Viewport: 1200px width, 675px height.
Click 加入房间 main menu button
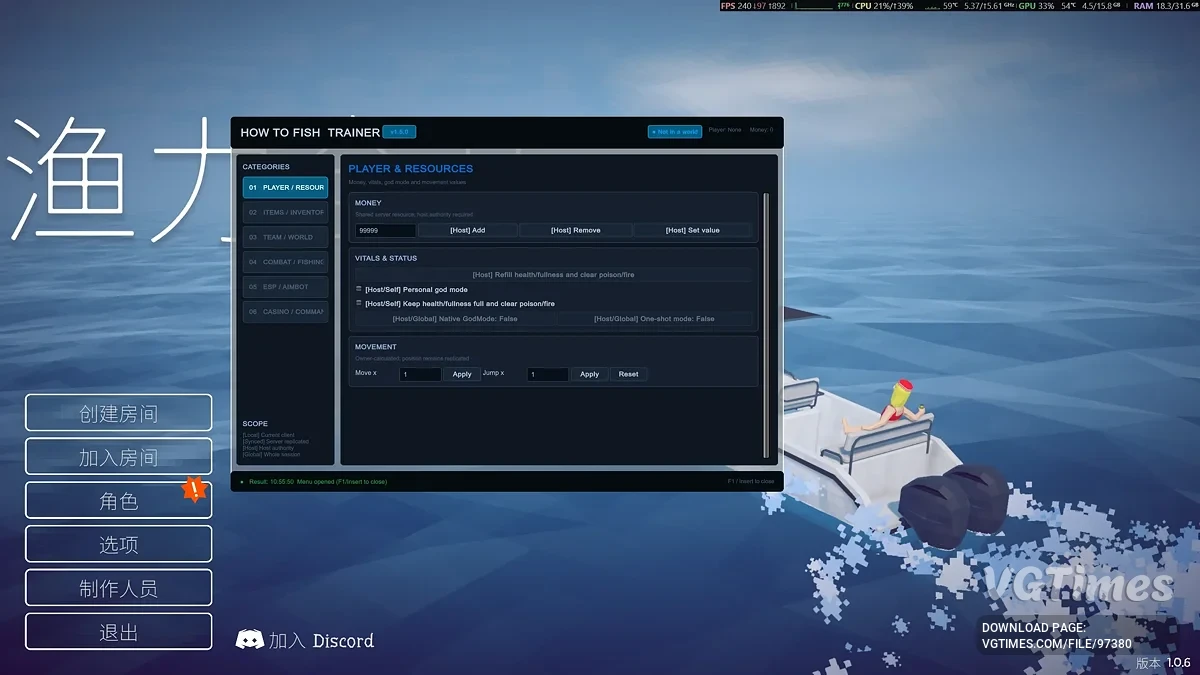click(x=119, y=457)
